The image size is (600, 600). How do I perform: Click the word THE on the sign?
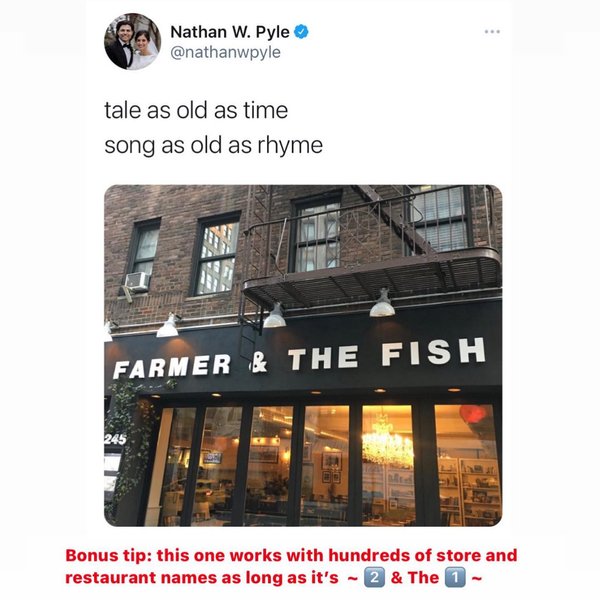324,358
